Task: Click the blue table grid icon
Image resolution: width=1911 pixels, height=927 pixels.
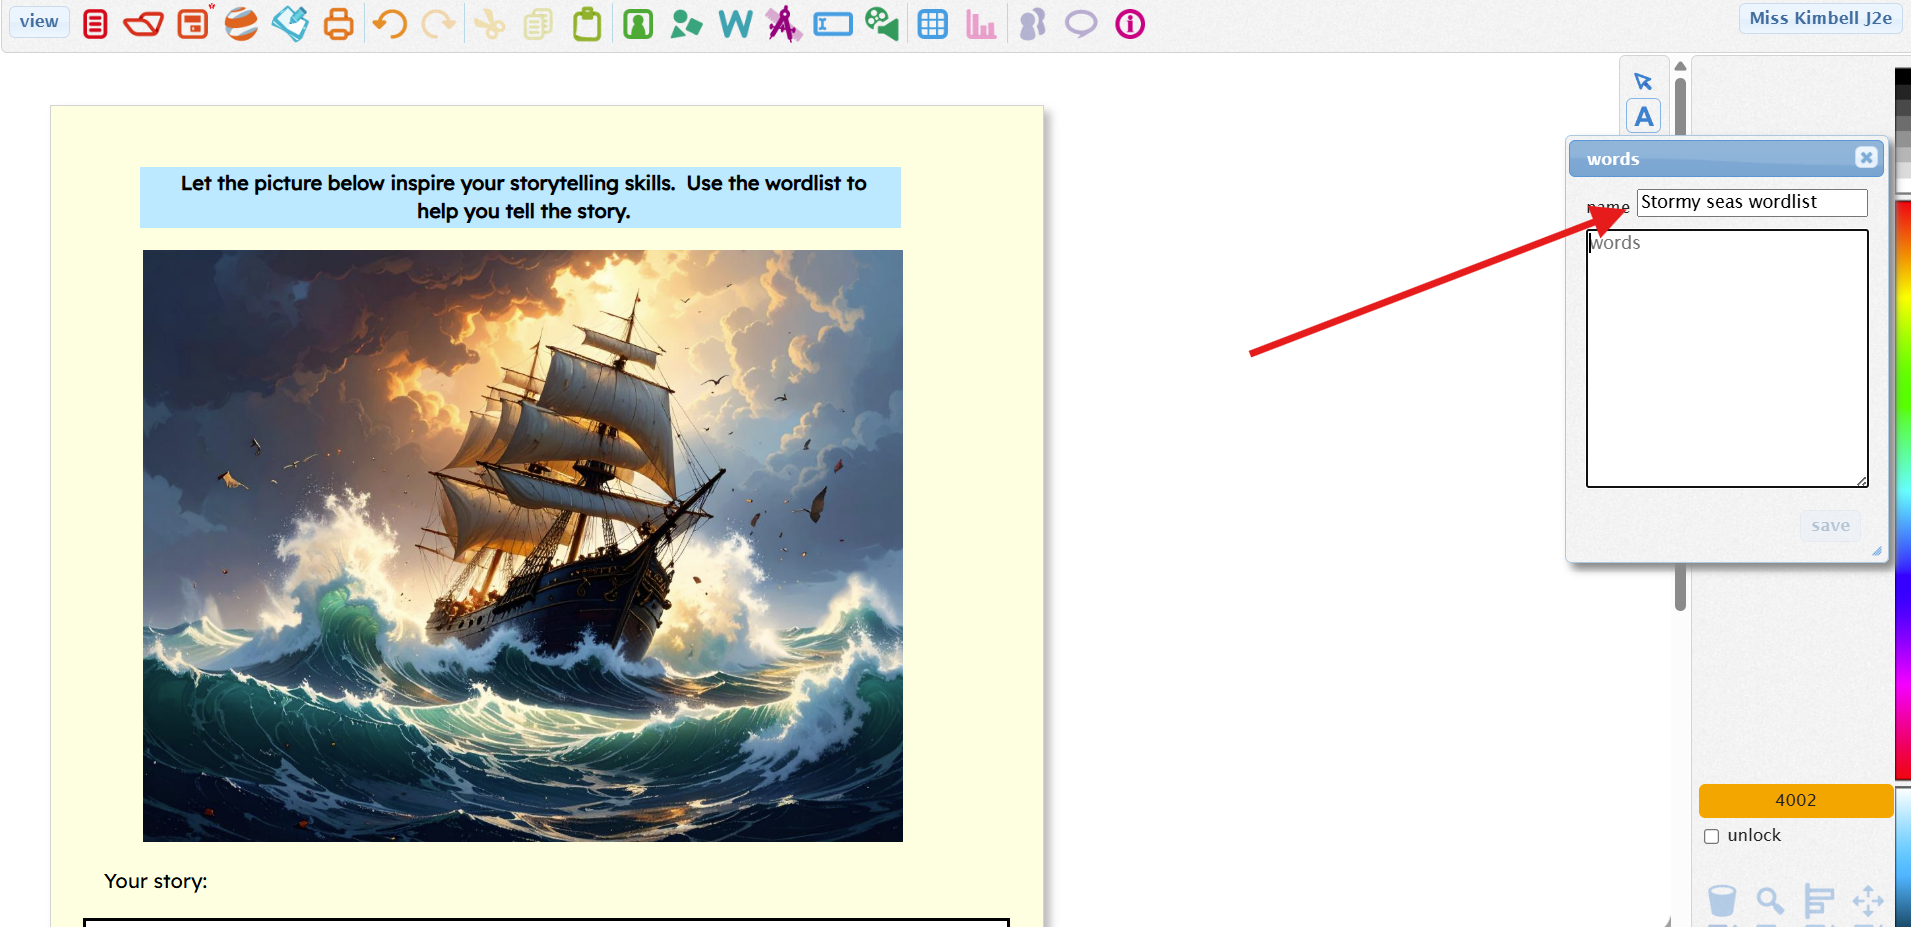Action: 933,24
